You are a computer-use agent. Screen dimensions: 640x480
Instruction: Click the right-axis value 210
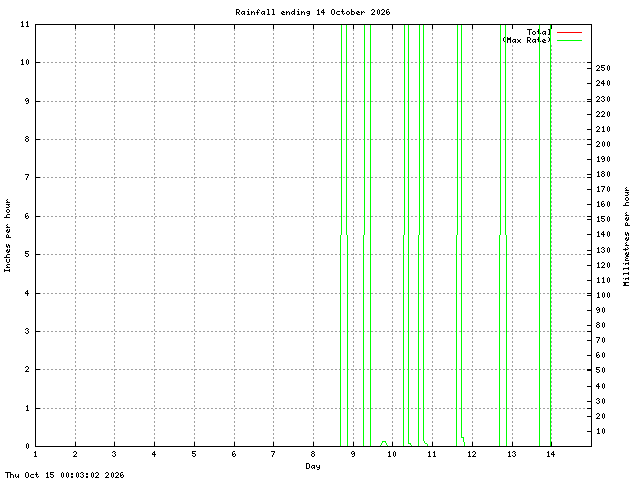tap(603, 129)
